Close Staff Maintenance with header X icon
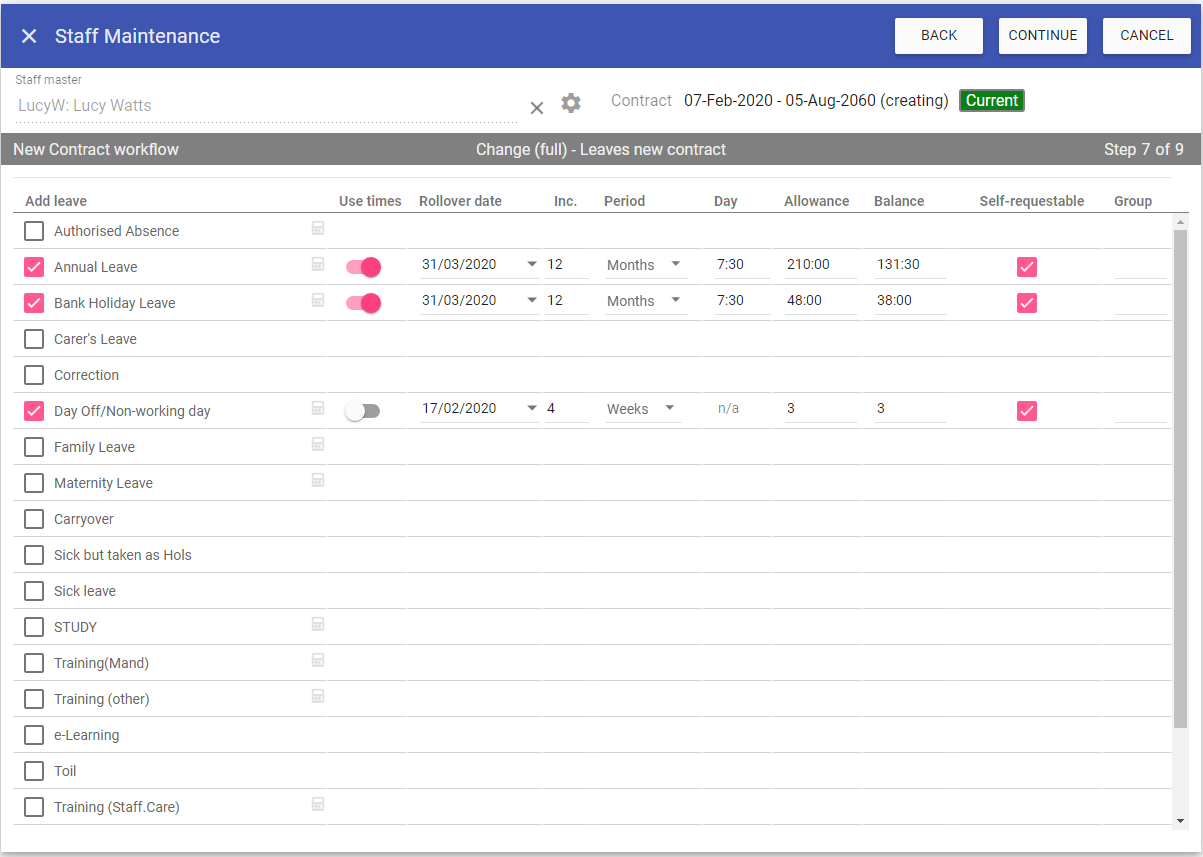Screen dimensions: 1203x857 (x=29, y=36)
